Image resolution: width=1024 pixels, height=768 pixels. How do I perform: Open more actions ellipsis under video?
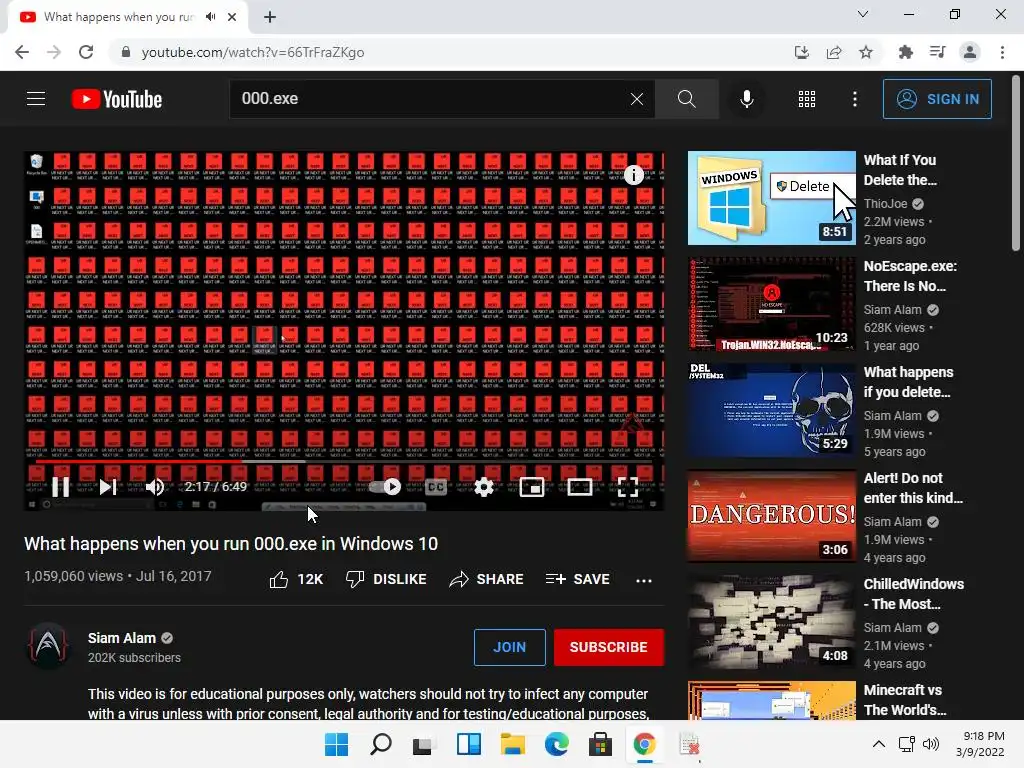644,580
